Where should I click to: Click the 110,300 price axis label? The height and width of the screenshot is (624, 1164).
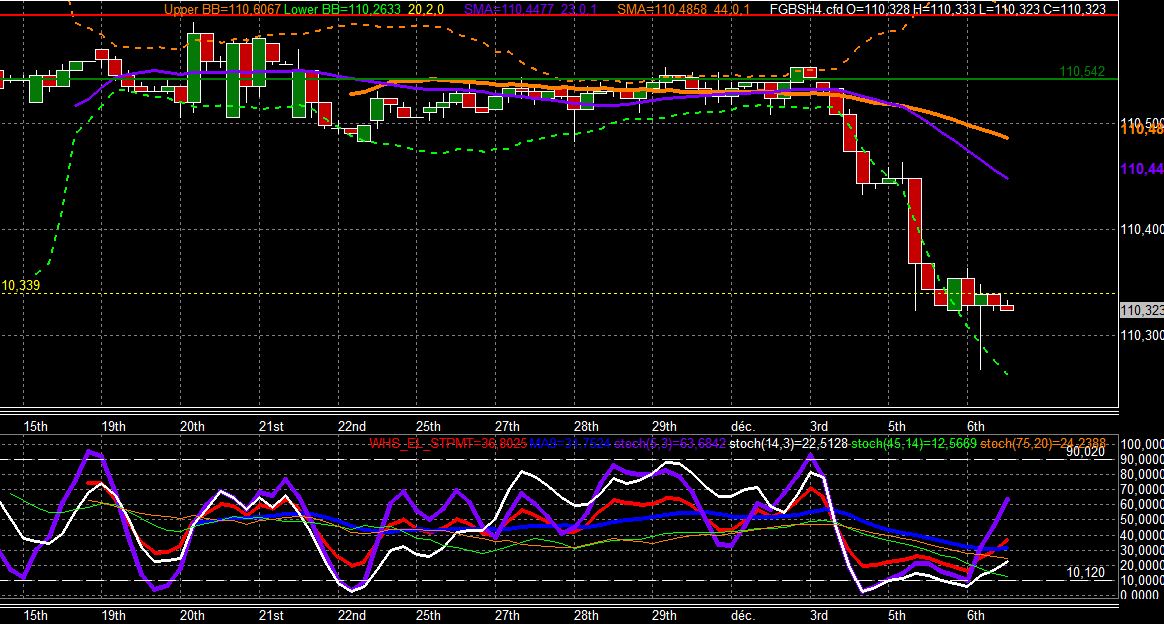point(1142,335)
